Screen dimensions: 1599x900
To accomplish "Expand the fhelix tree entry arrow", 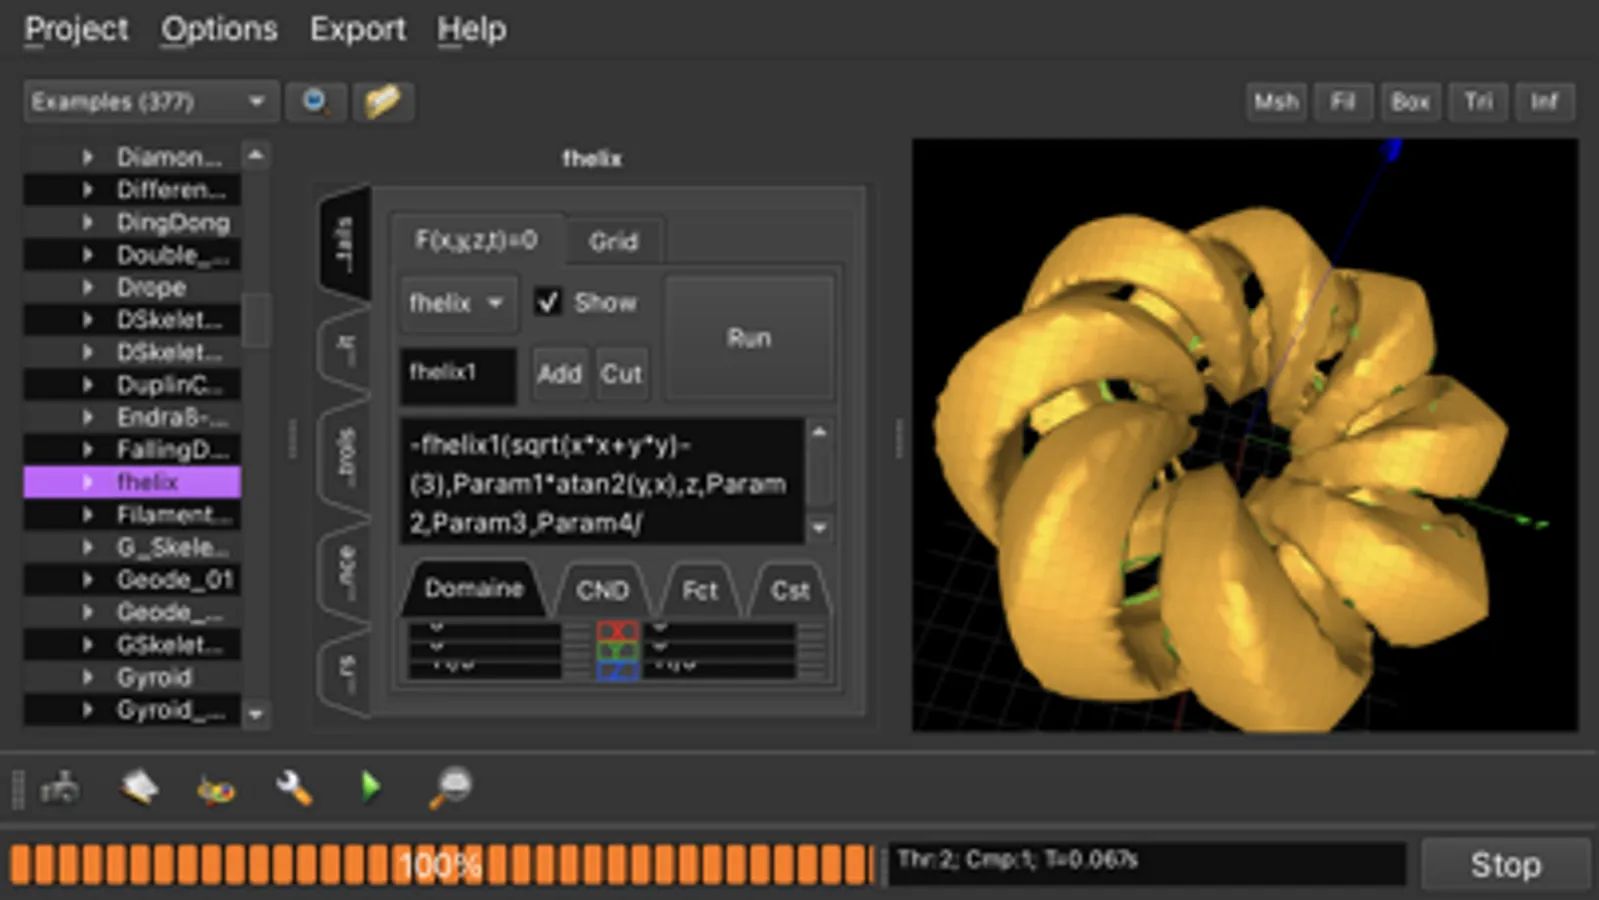I will click(x=88, y=482).
